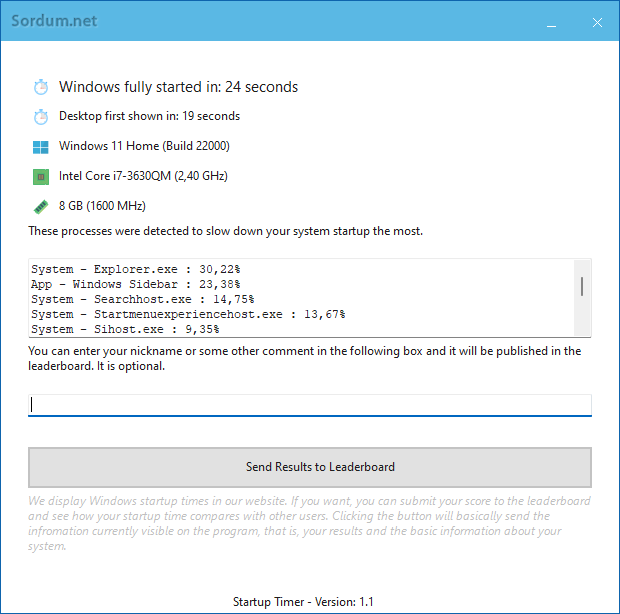Click the stopwatch icon beside 'Windows fully started'
This screenshot has height=614, width=620.
pyautogui.click(x=41, y=87)
